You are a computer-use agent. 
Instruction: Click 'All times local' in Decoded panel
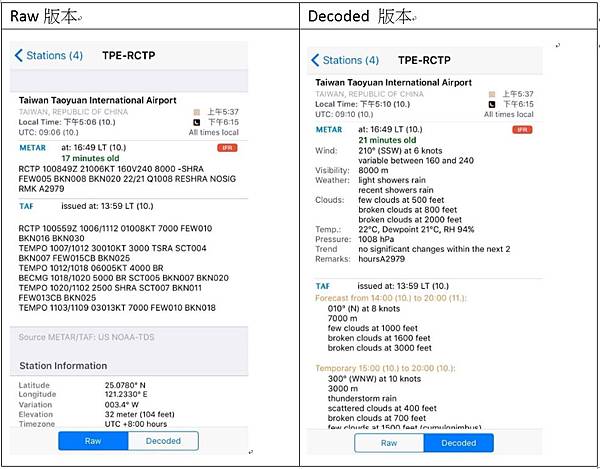tap(509, 114)
